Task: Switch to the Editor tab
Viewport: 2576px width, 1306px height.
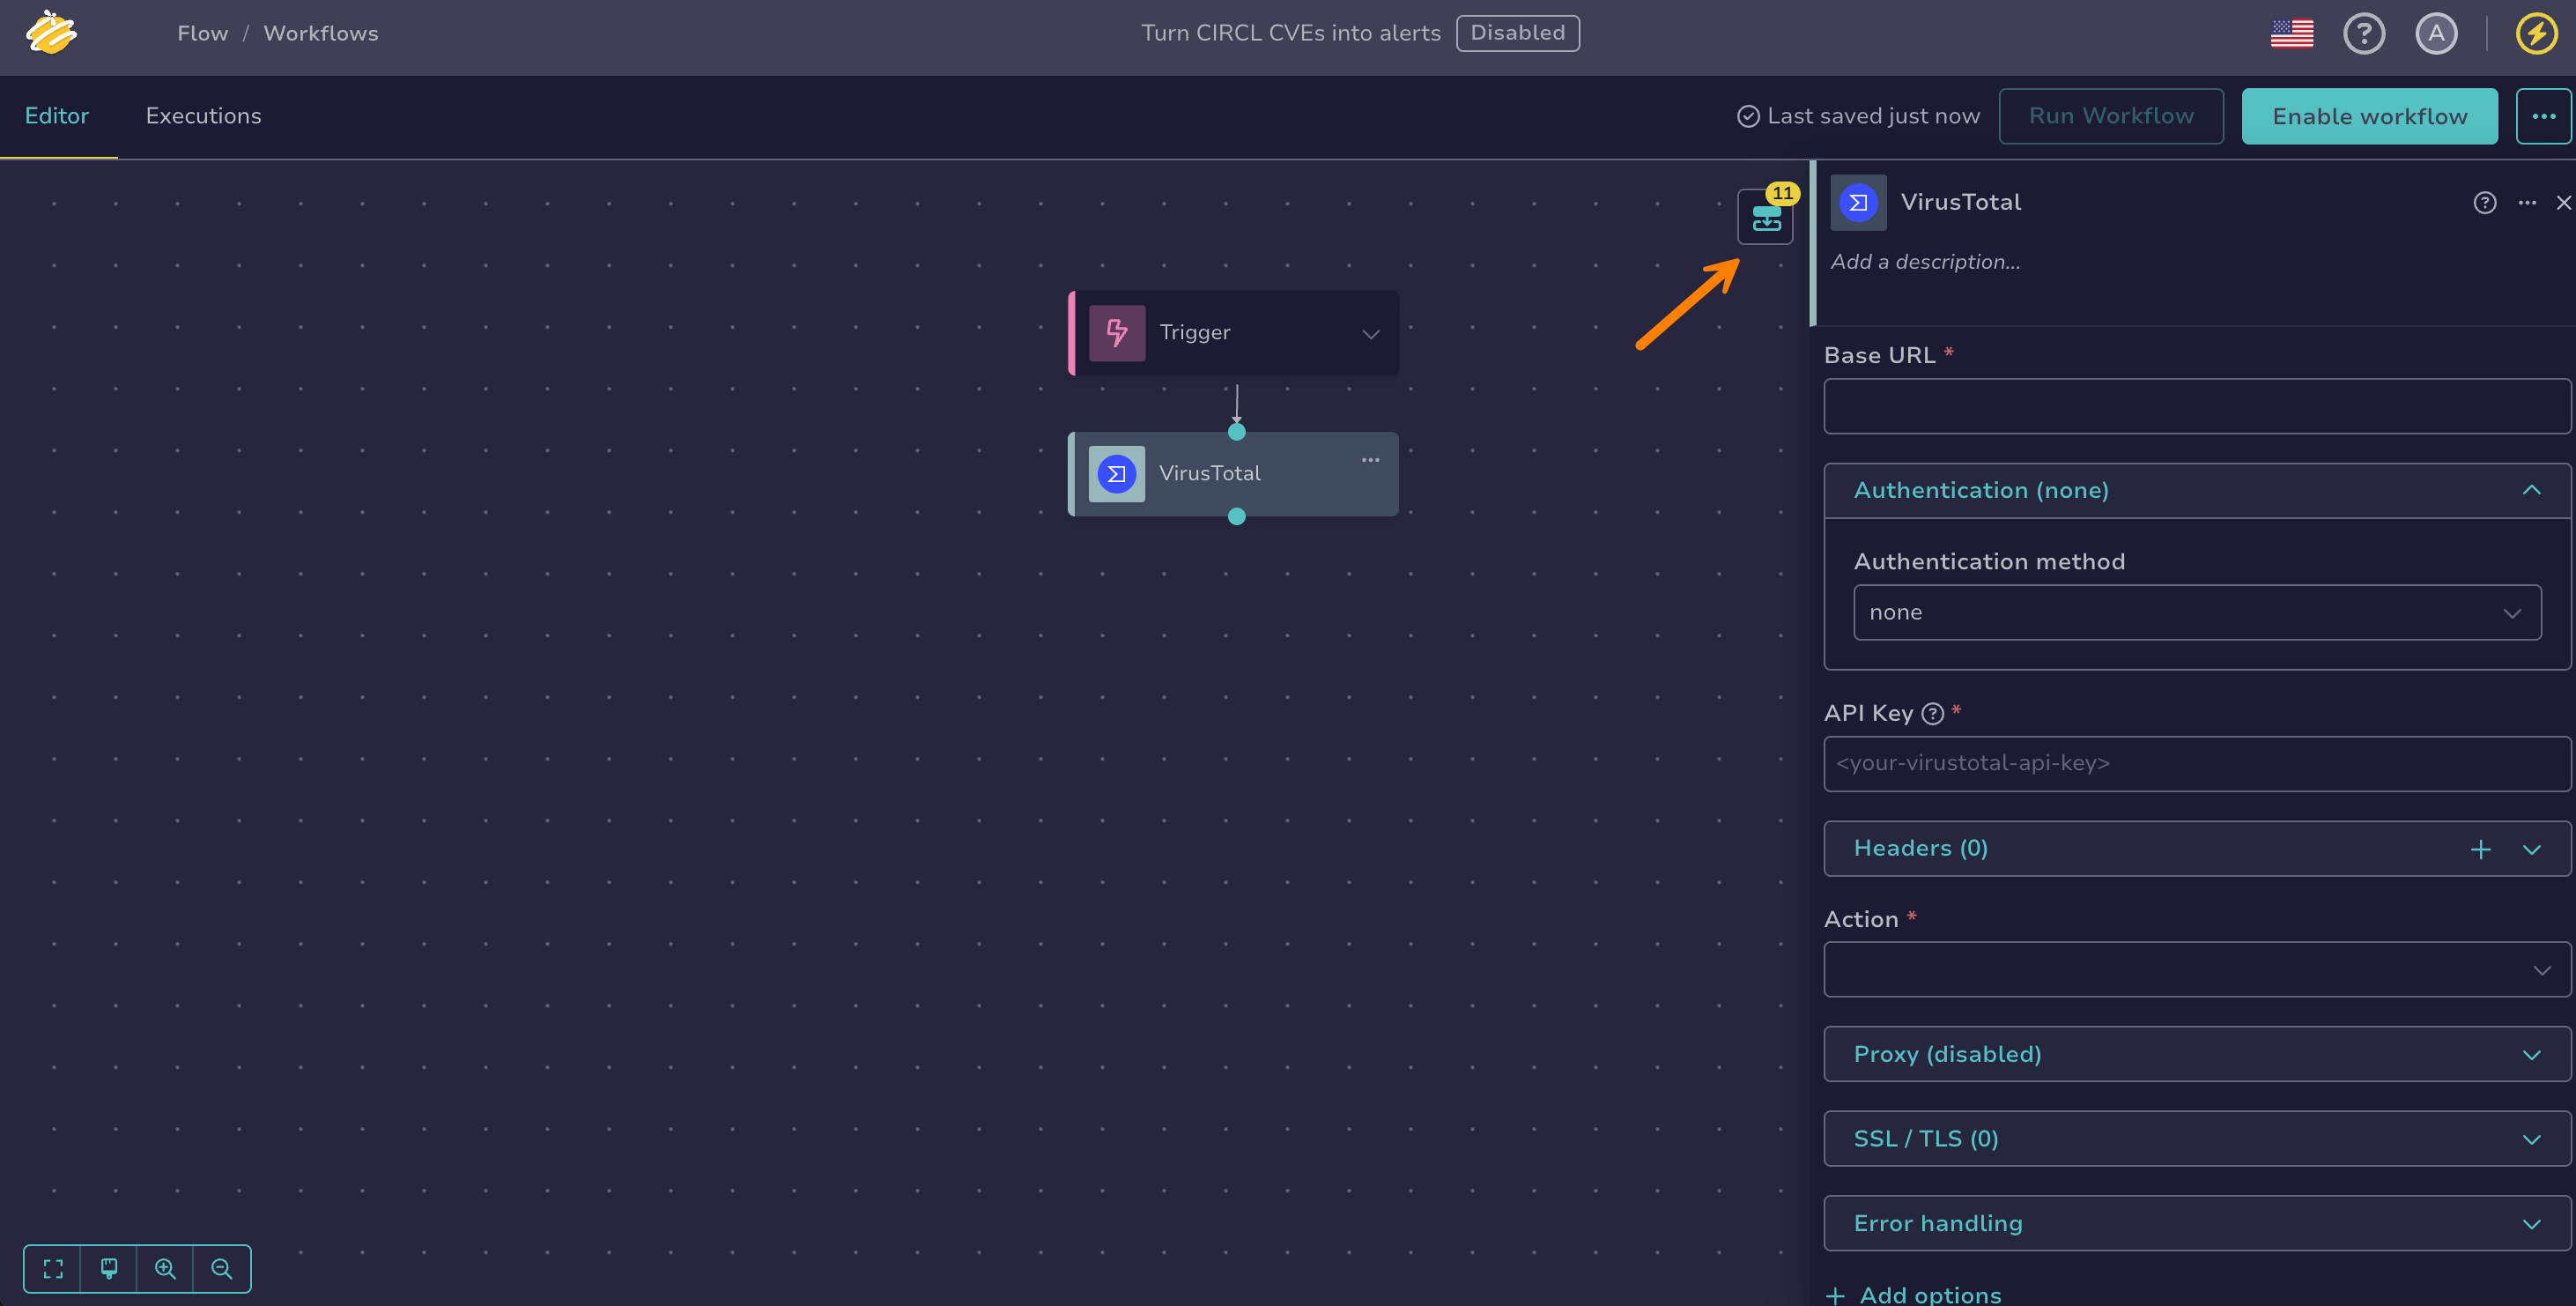Action: pos(57,116)
